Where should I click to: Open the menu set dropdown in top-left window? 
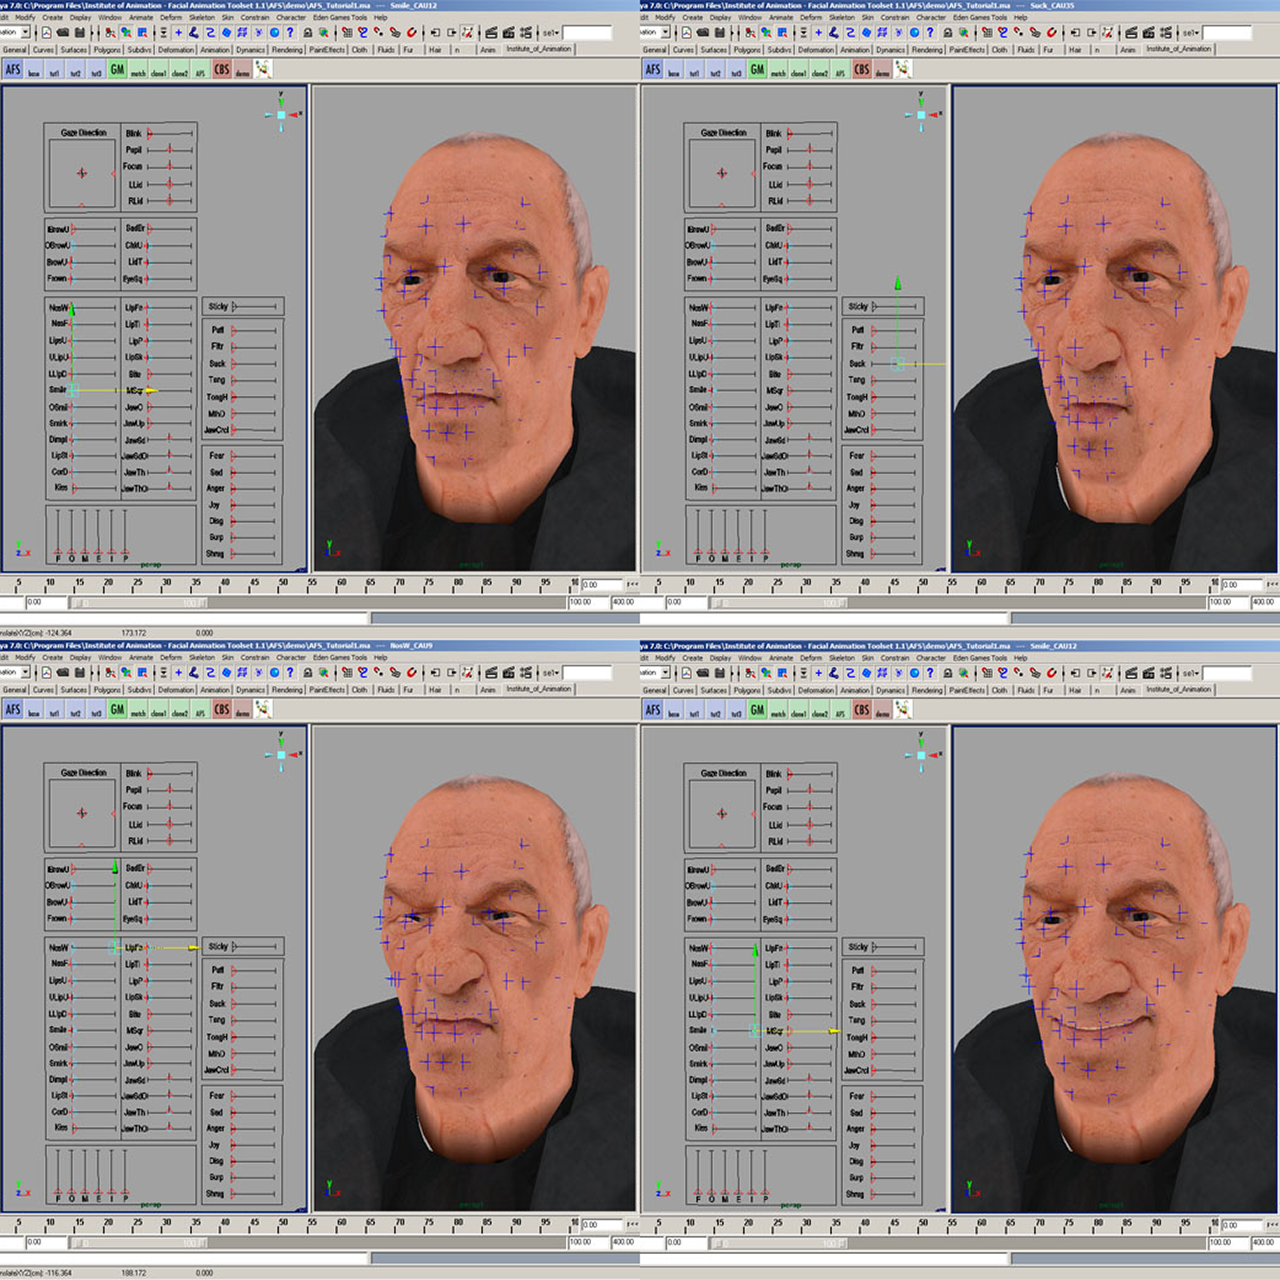(23, 32)
